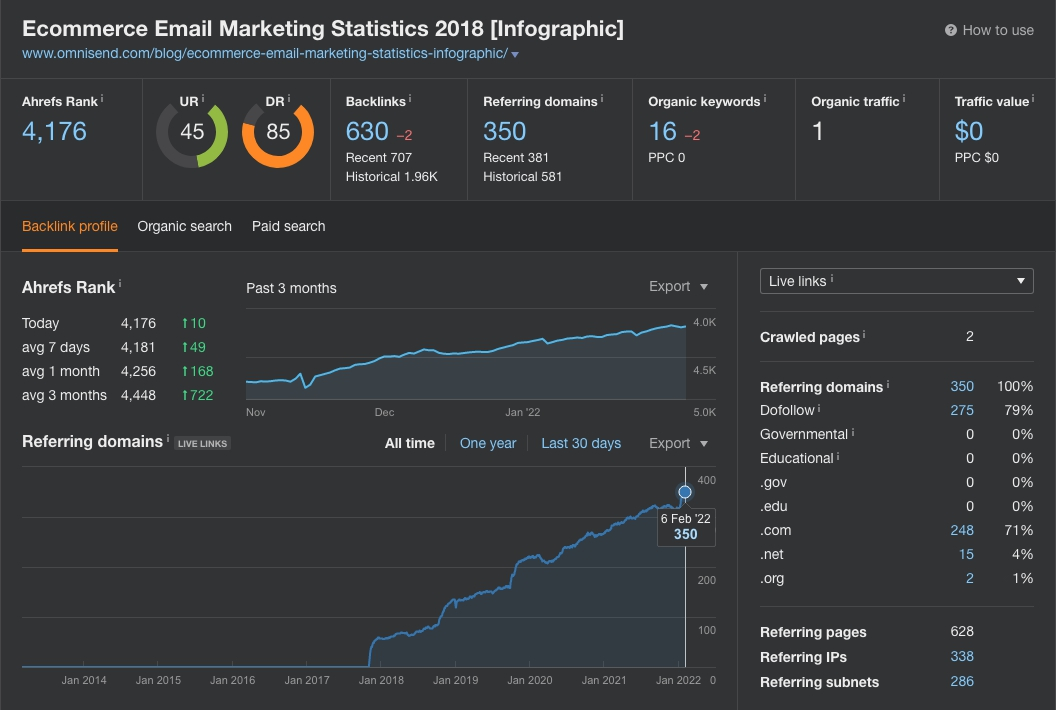Click the 6 Feb '22 chart data point
This screenshot has height=710, width=1056.
click(685, 492)
